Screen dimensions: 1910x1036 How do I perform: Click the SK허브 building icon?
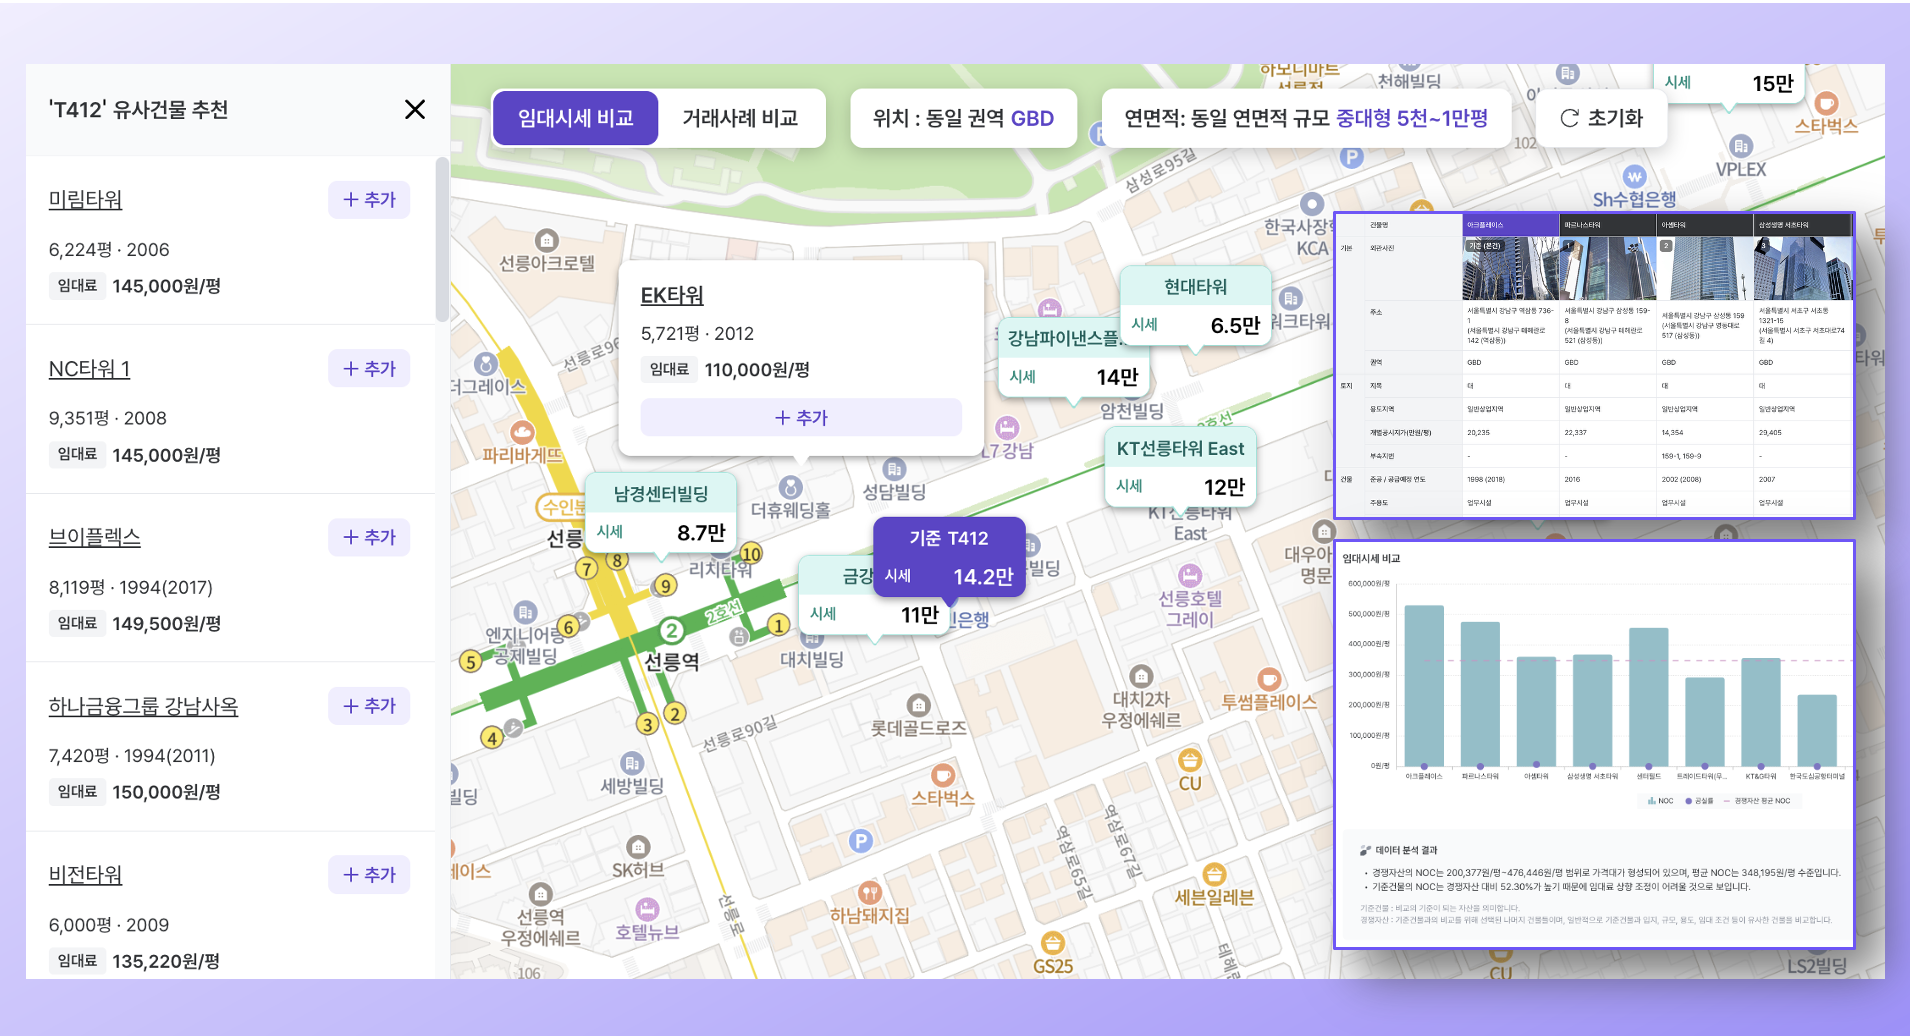pos(638,847)
